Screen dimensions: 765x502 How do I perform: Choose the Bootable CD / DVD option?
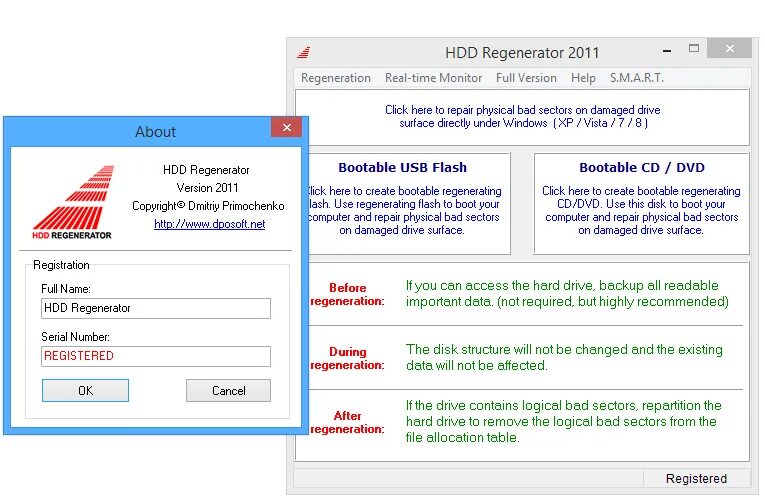tap(642, 203)
